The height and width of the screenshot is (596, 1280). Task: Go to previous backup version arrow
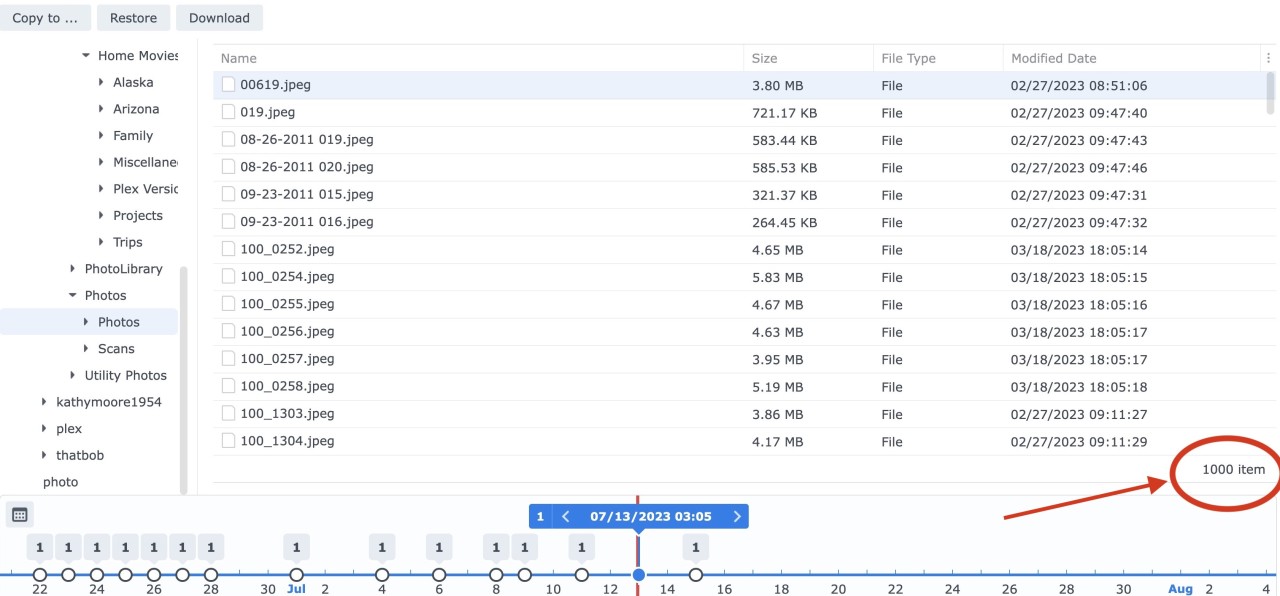tap(566, 516)
